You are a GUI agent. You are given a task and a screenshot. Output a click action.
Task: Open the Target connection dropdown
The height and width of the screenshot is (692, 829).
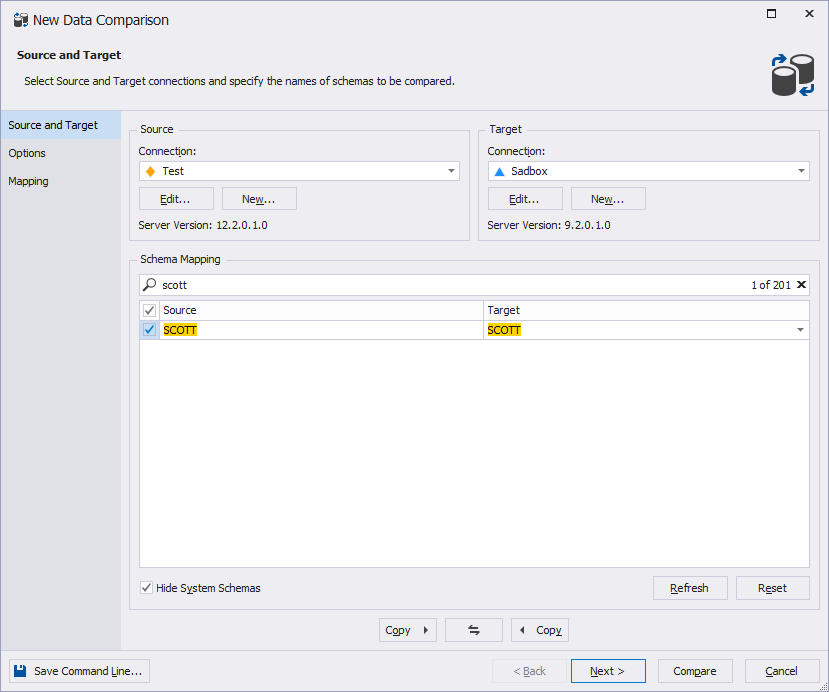[801, 171]
